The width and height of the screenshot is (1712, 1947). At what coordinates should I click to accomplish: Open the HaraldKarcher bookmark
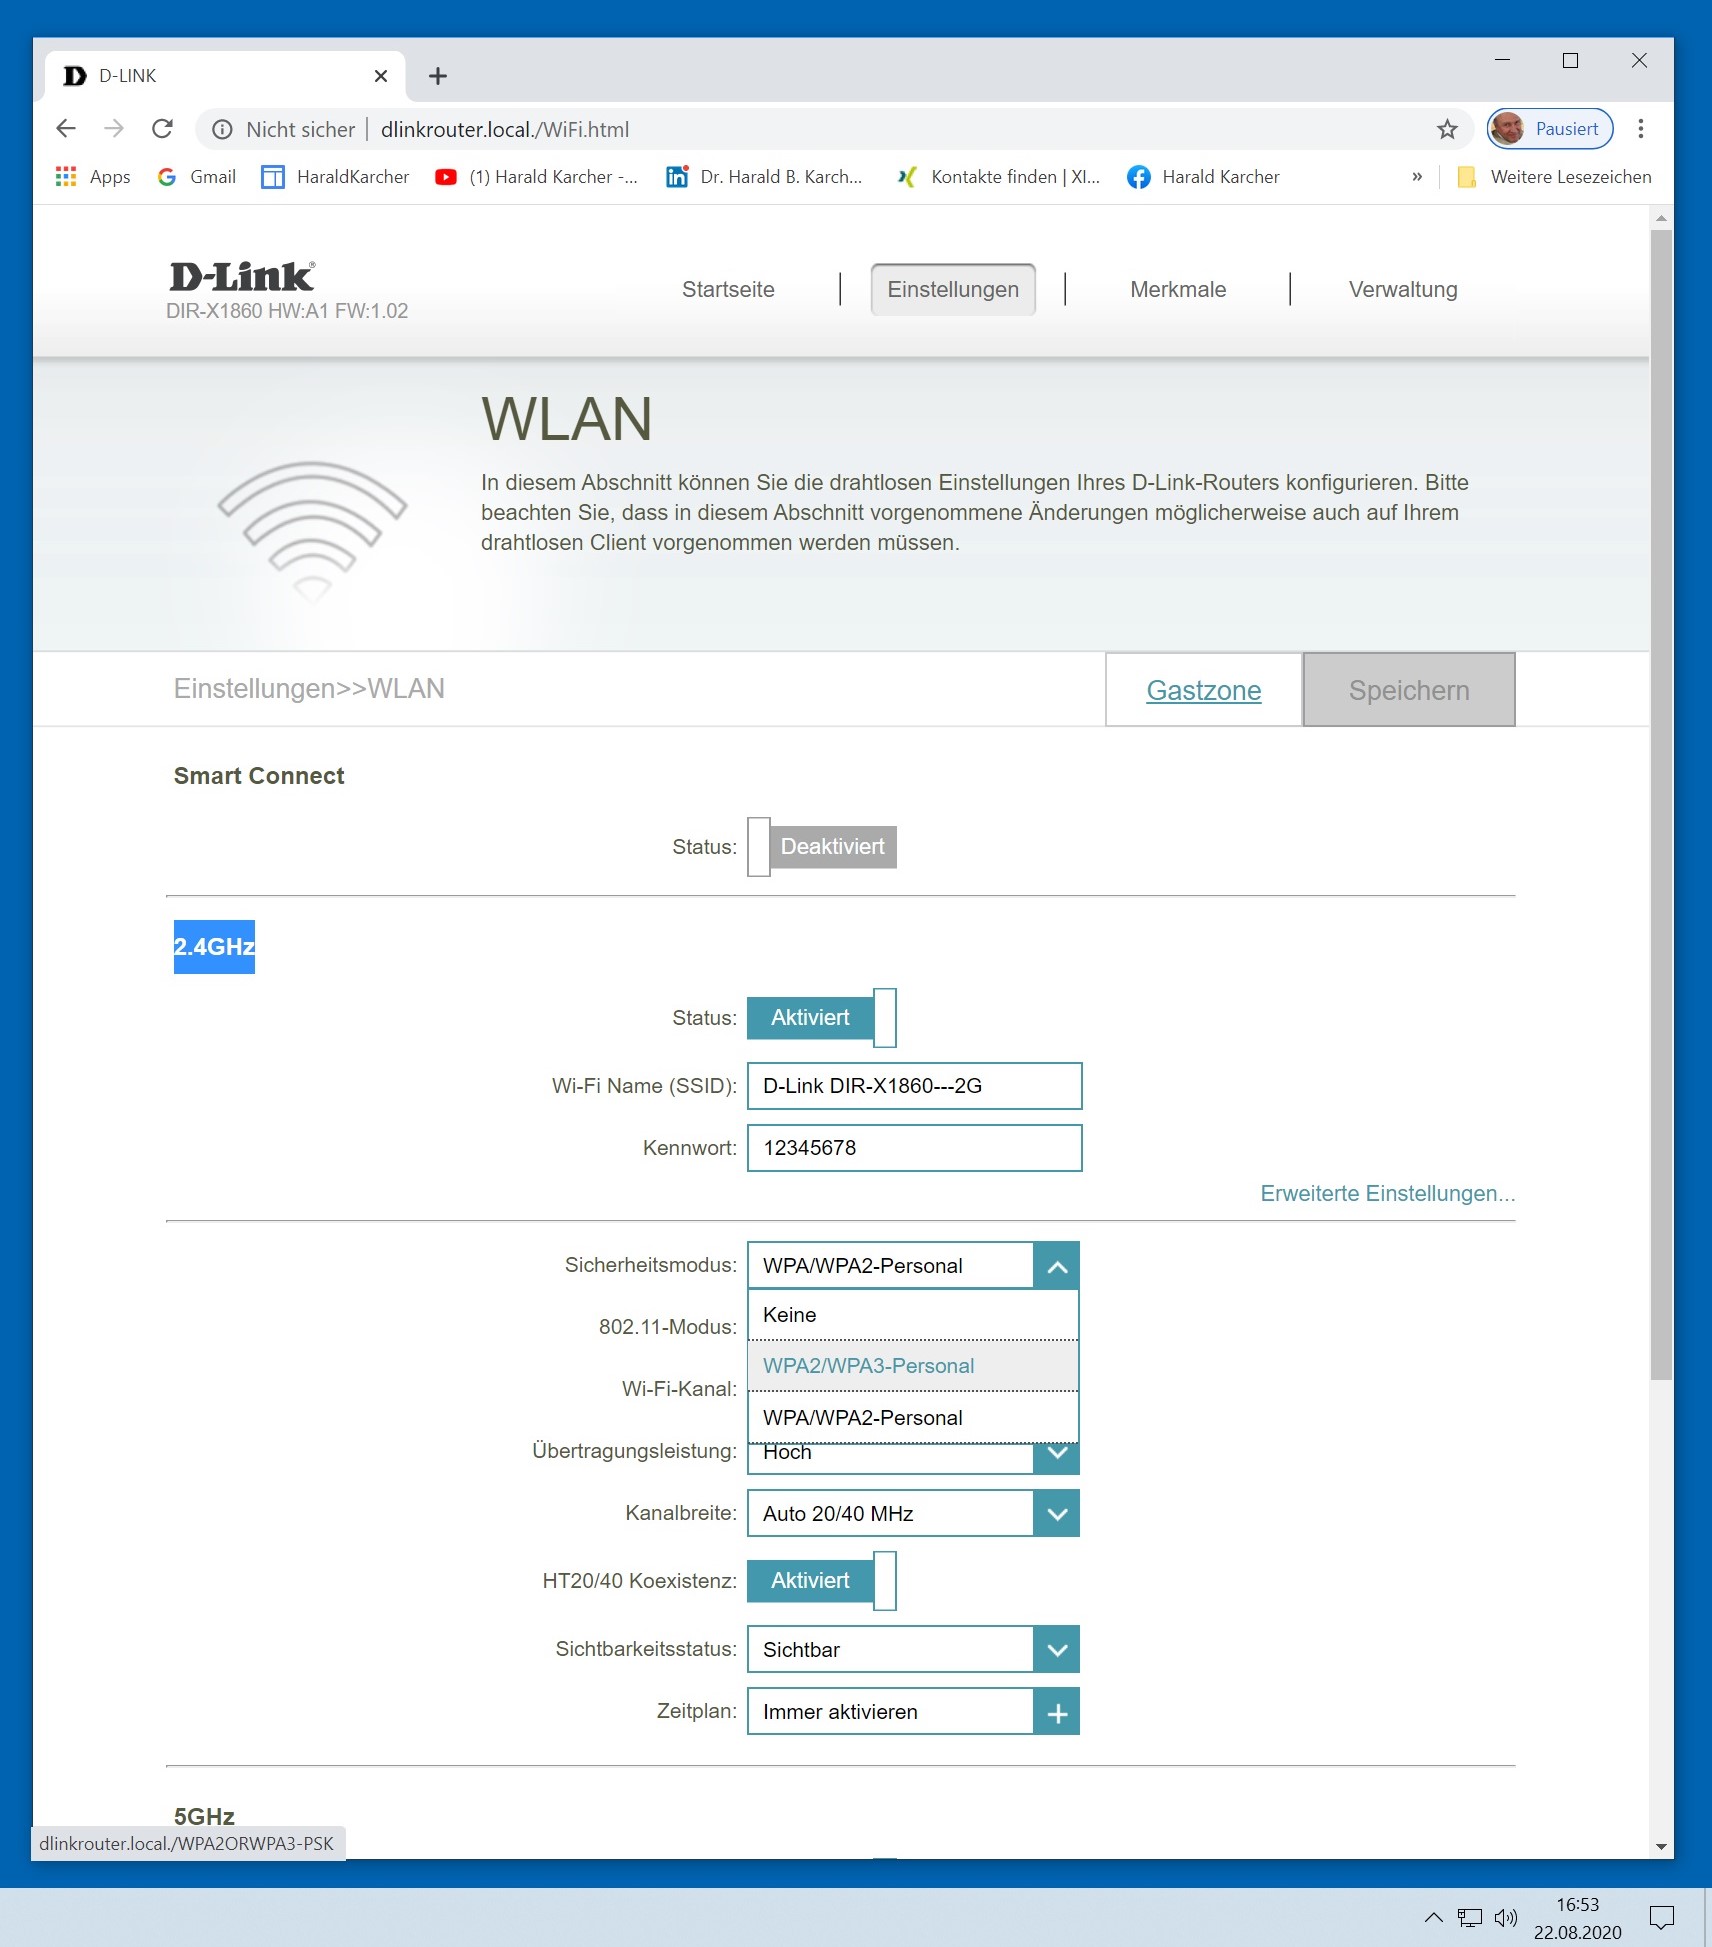coord(335,177)
